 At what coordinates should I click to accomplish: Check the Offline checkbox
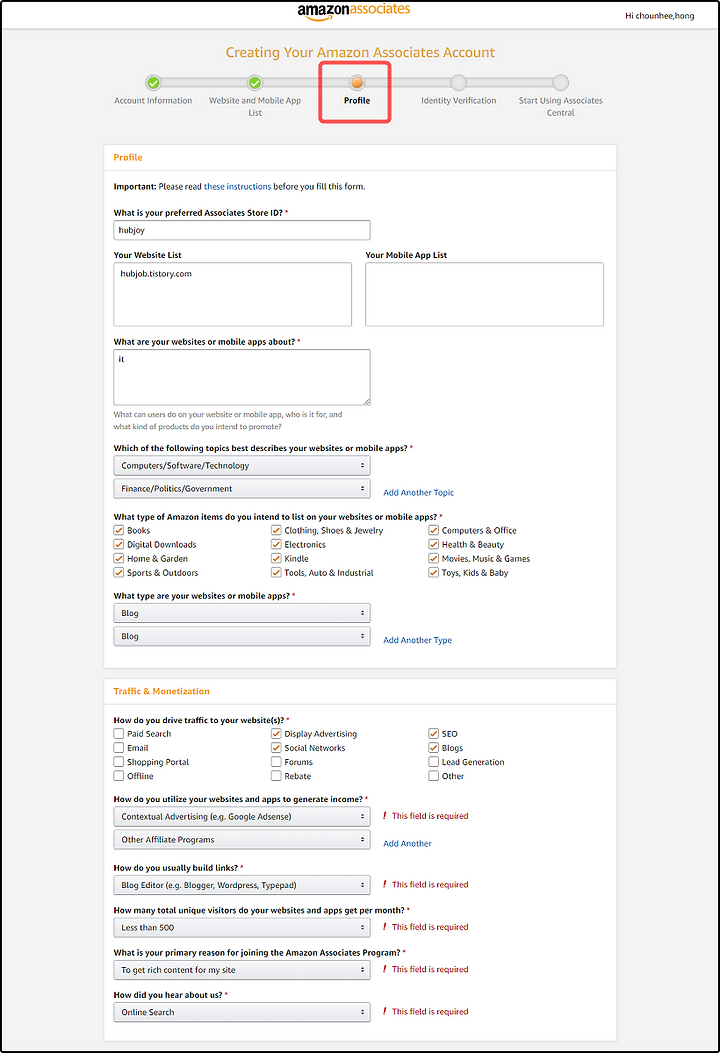[x=119, y=776]
